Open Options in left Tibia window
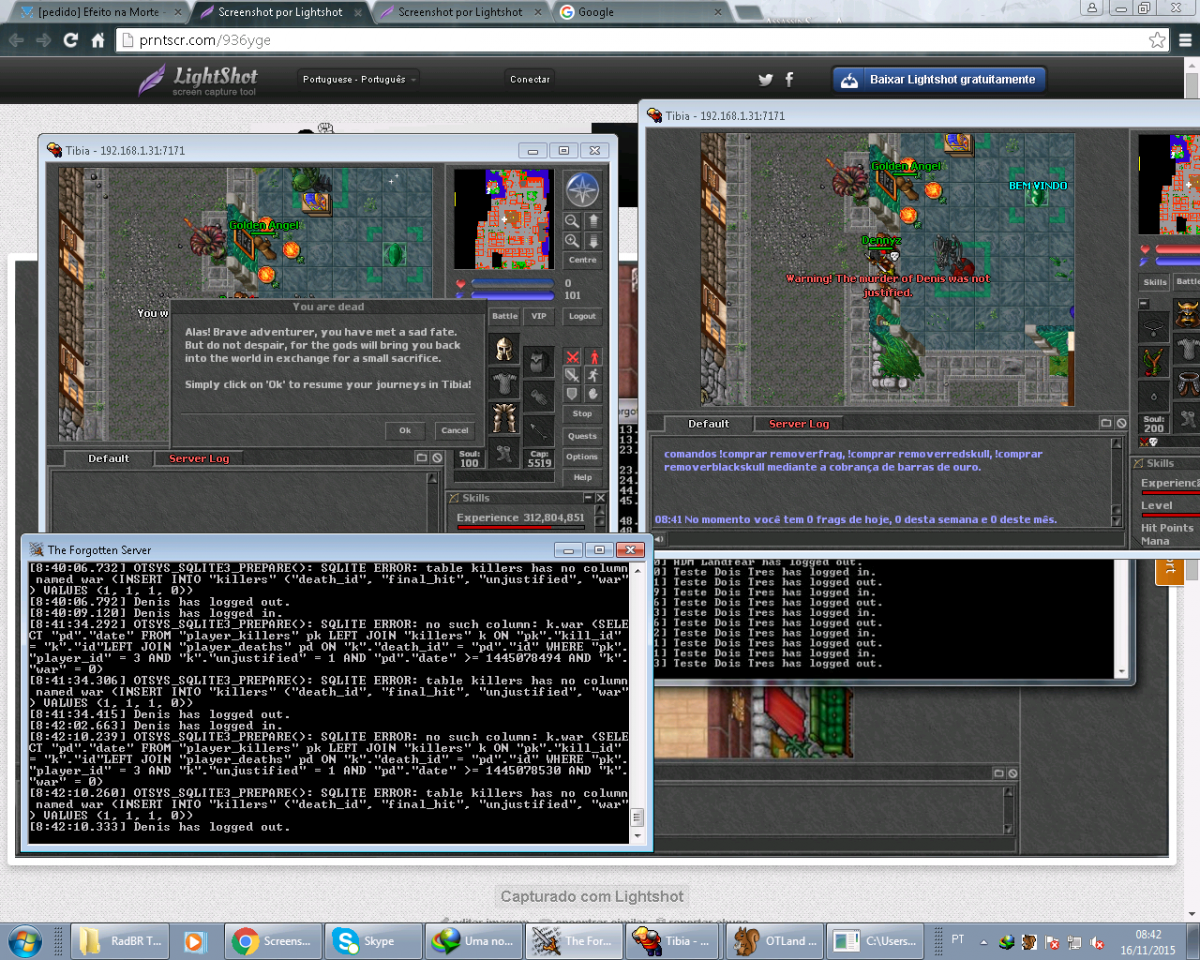 tap(582, 457)
